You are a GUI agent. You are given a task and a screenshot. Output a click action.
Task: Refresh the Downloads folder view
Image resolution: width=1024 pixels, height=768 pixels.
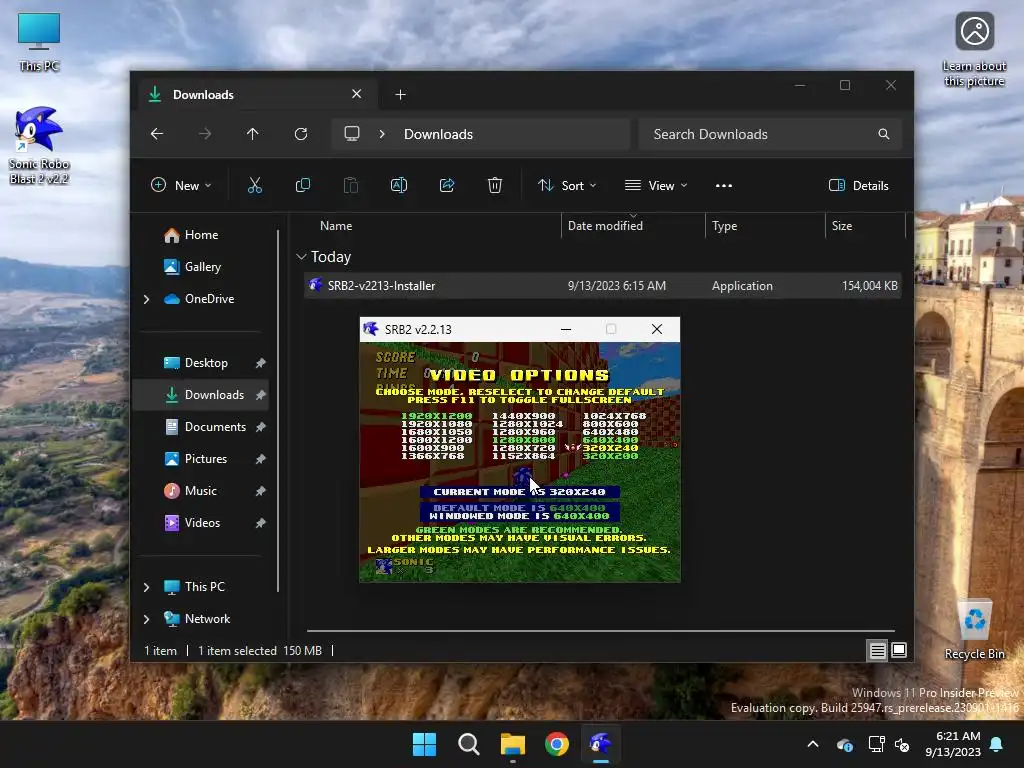click(x=301, y=134)
